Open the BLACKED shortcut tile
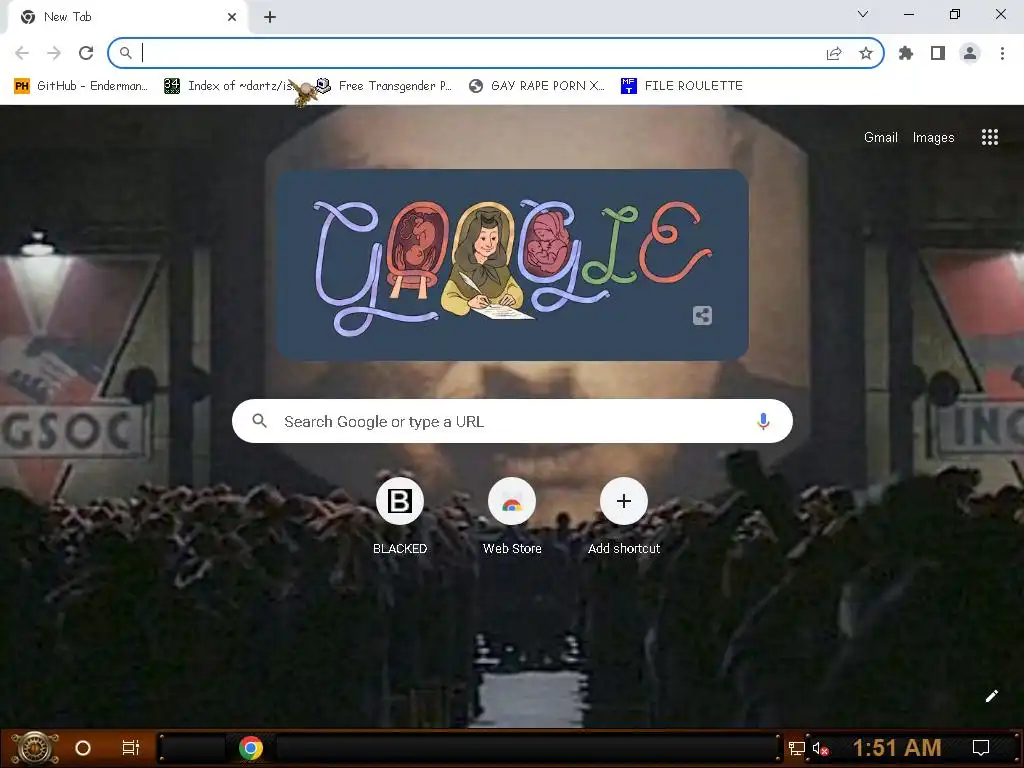1024x768 pixels. click(400, 516)
